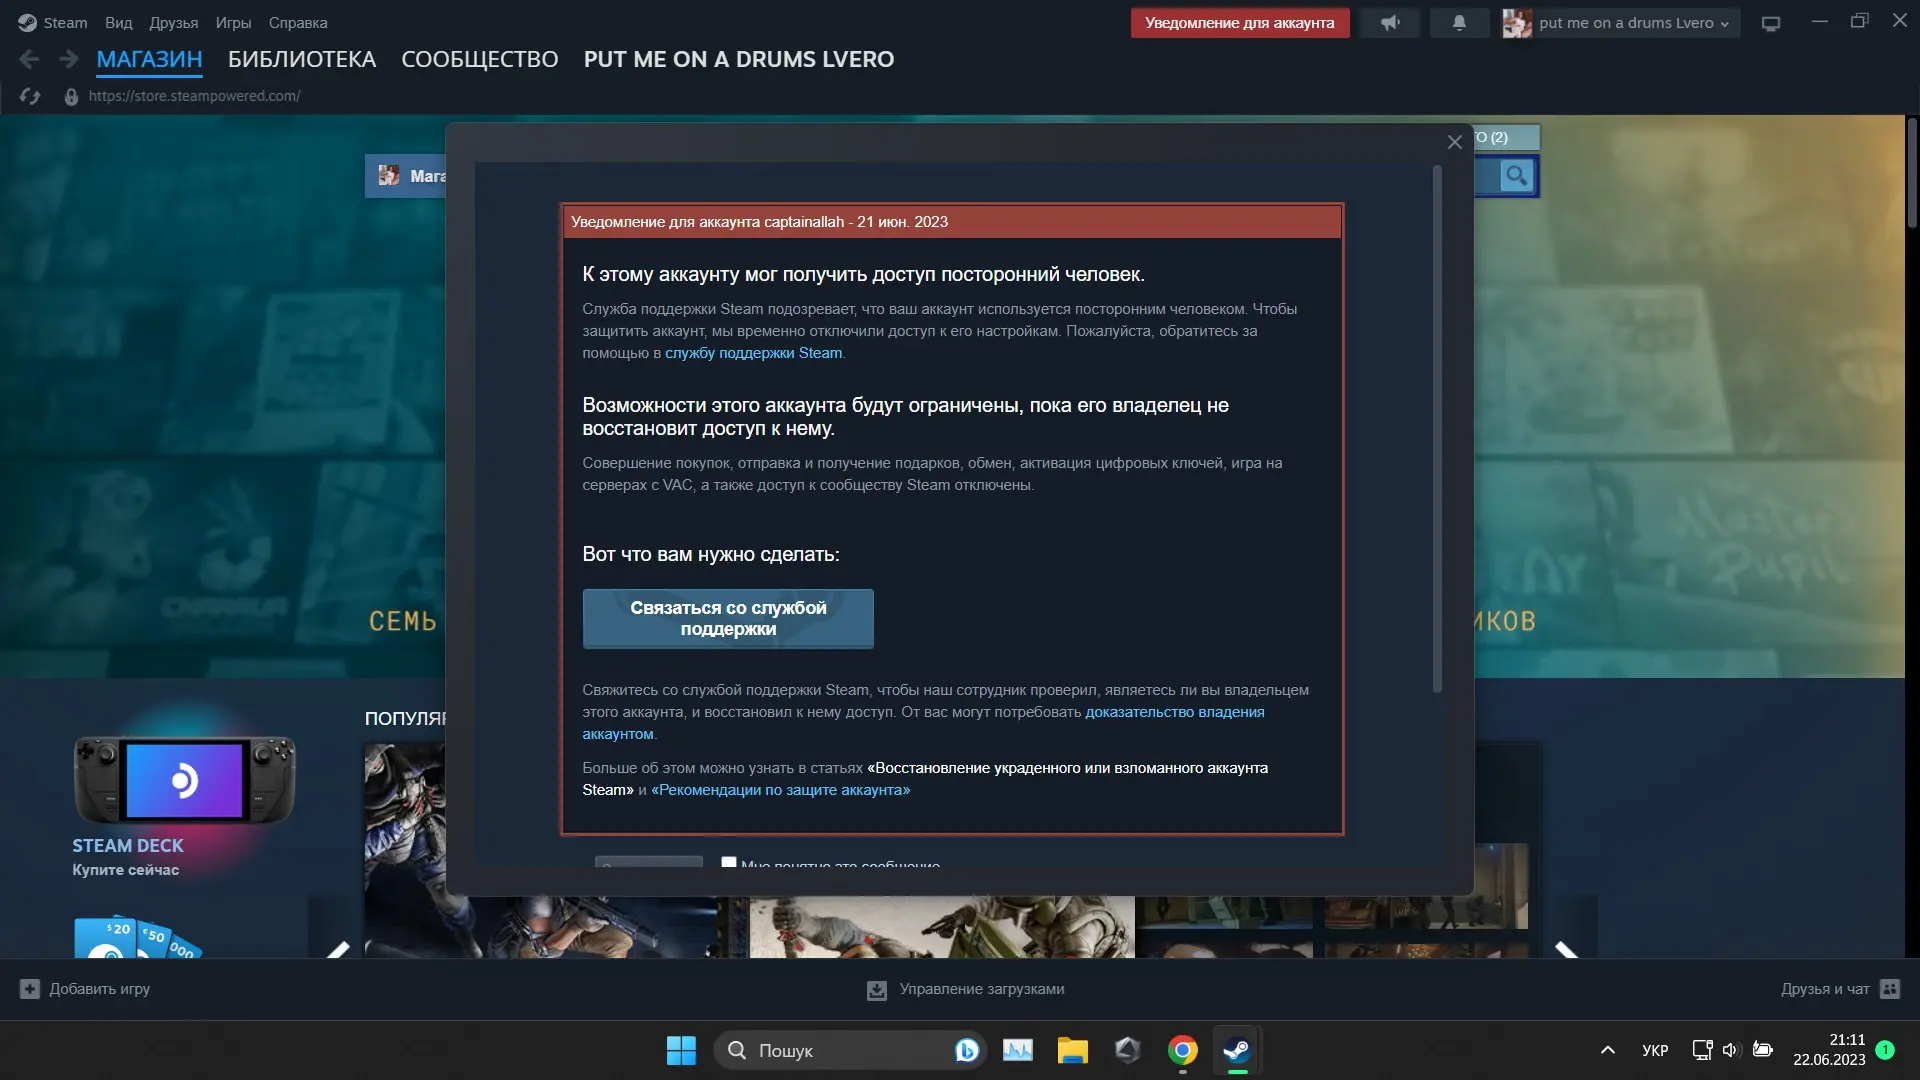Open the notifications bell icon

coord(1459,22)
